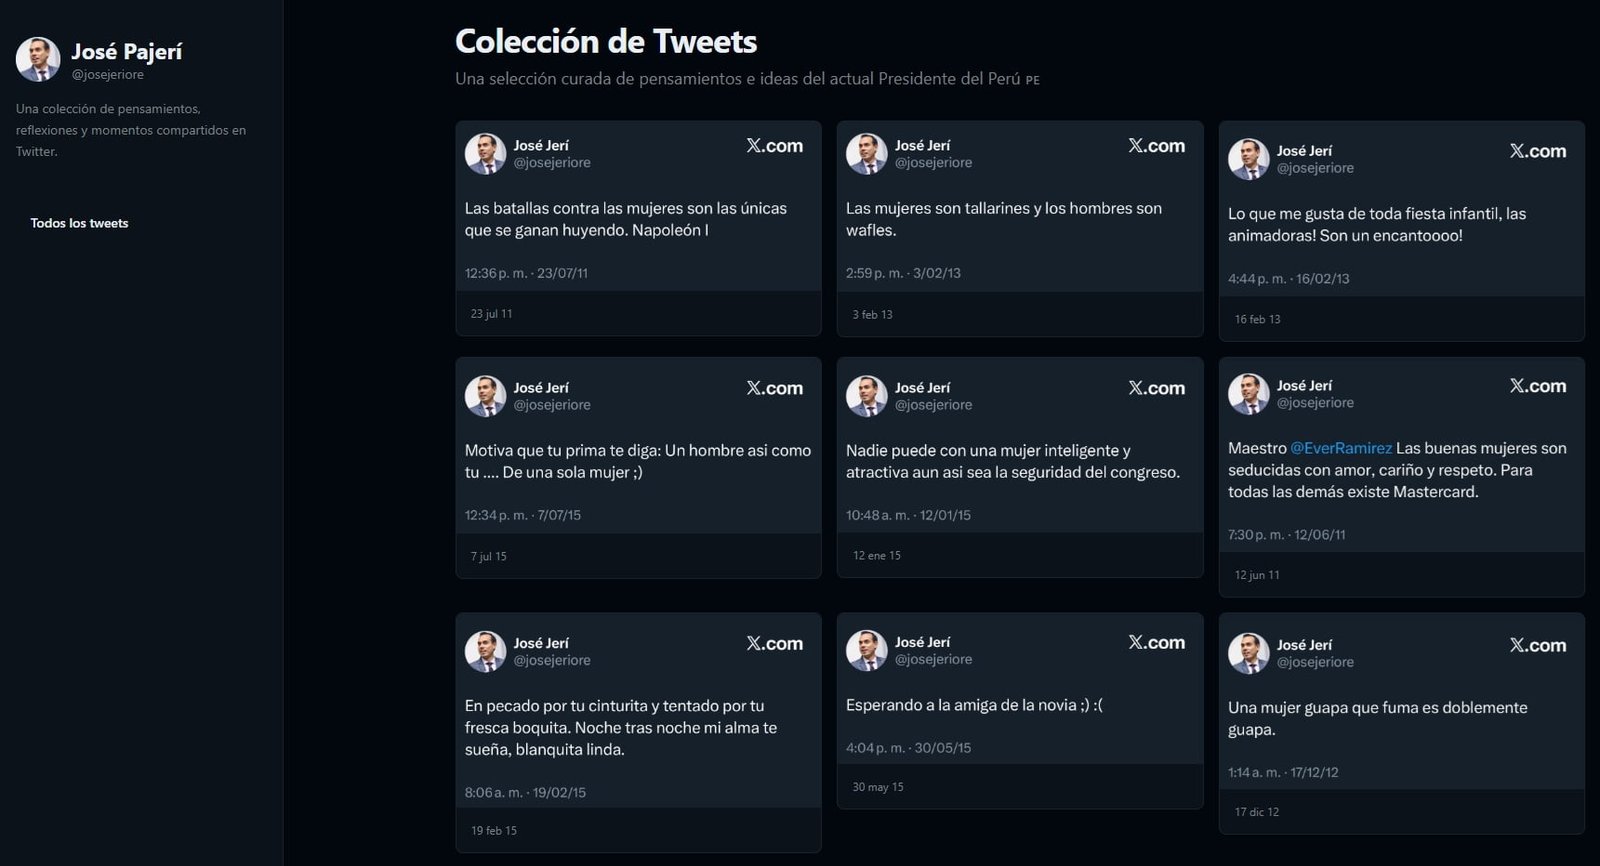Click the '30 may 15' date footer
This screenshot has height=866, width=1600.
(877, 787)
